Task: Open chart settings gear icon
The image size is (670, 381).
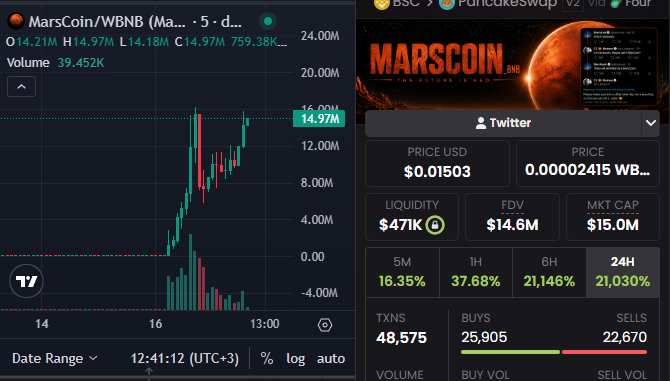Action: pos(325,325)
